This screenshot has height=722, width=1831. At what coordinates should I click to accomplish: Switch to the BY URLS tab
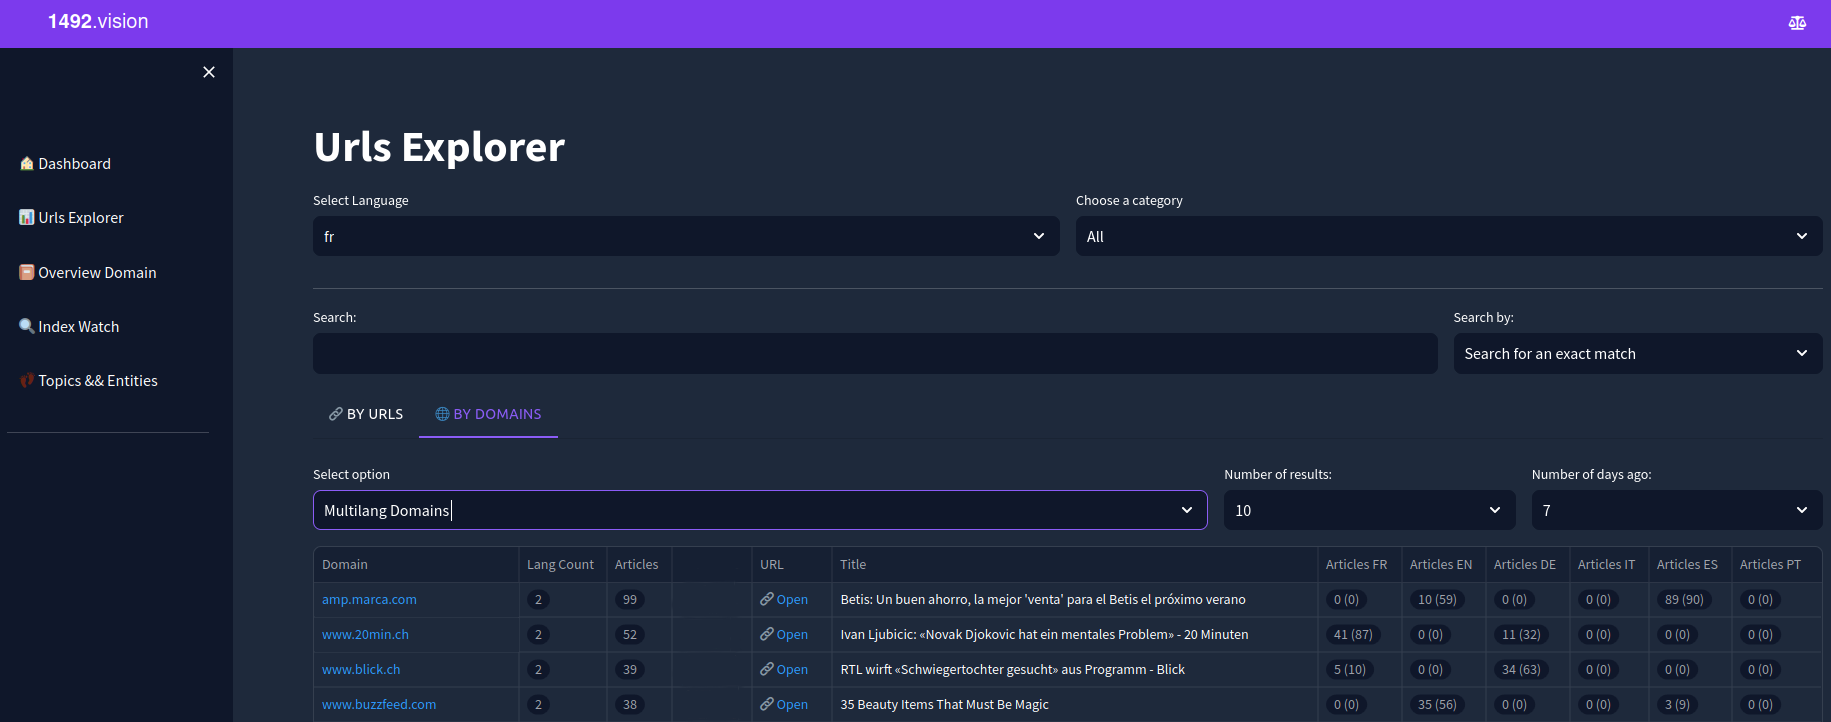(x=366, y=414)
